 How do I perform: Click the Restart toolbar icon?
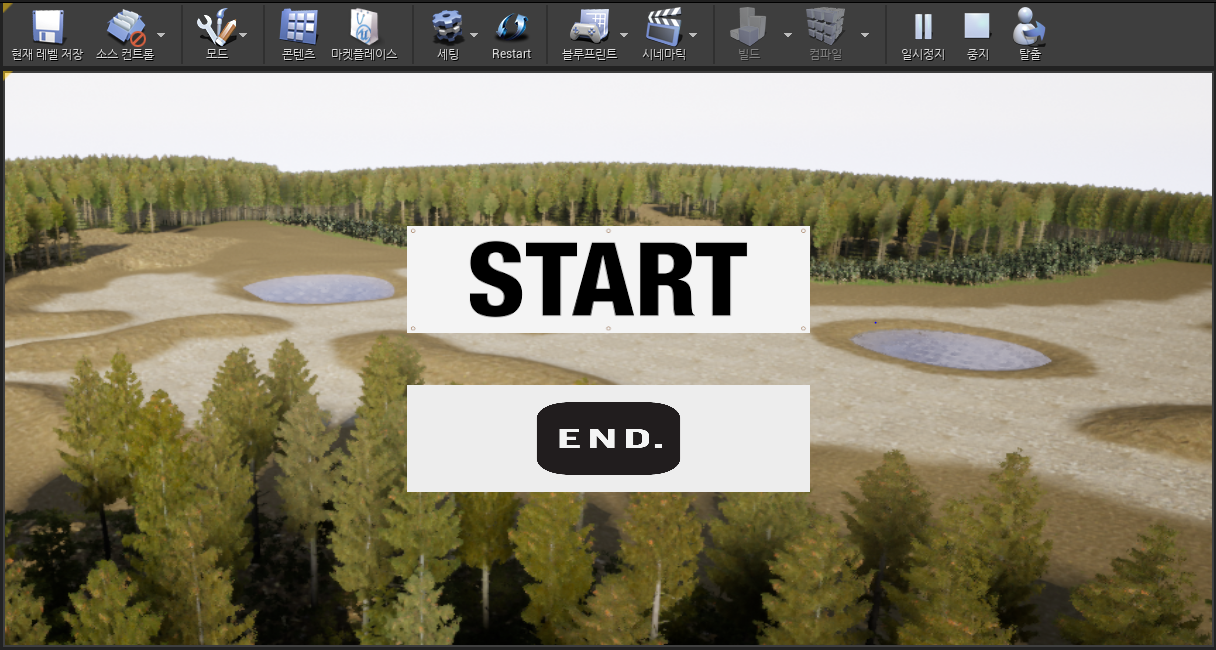(511, 27)
